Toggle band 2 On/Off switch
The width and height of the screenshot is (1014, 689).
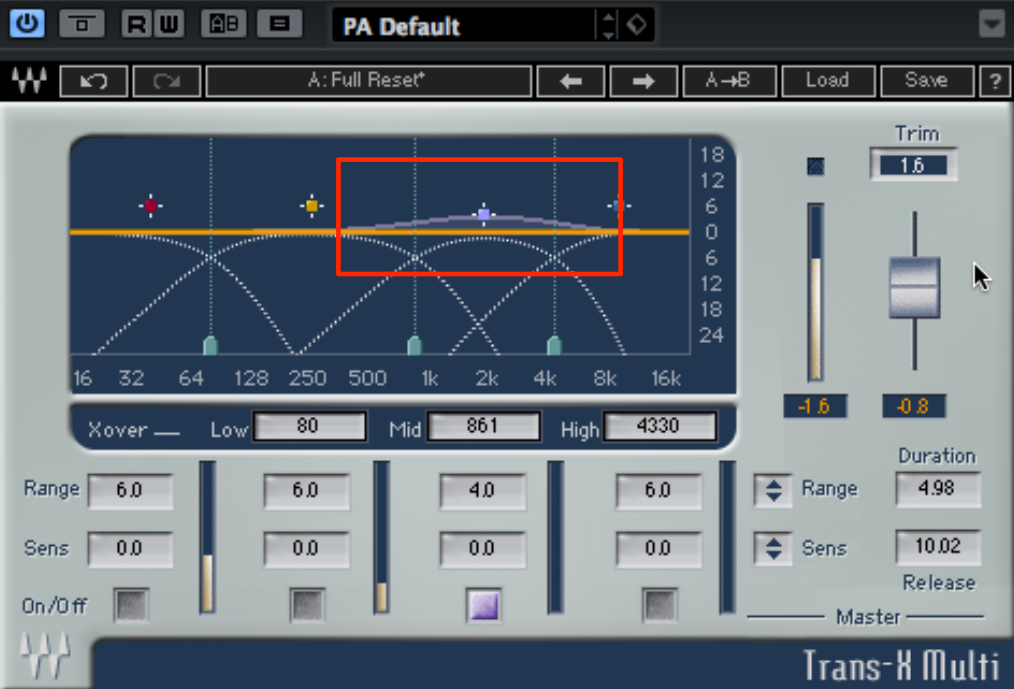(307, 606)
